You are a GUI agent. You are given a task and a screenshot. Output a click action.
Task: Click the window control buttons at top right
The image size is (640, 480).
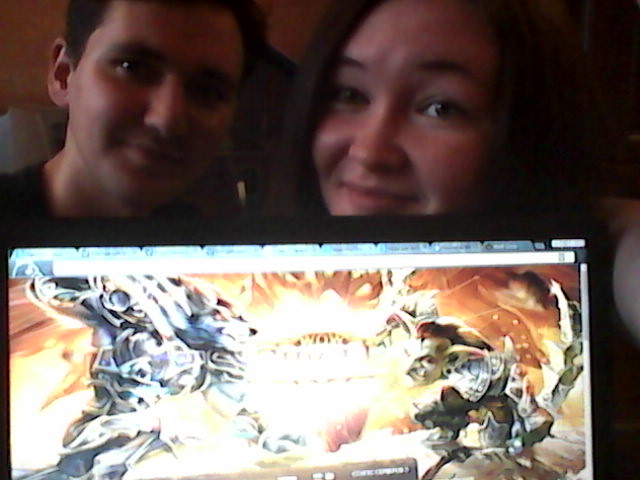(x=566, y=243)
